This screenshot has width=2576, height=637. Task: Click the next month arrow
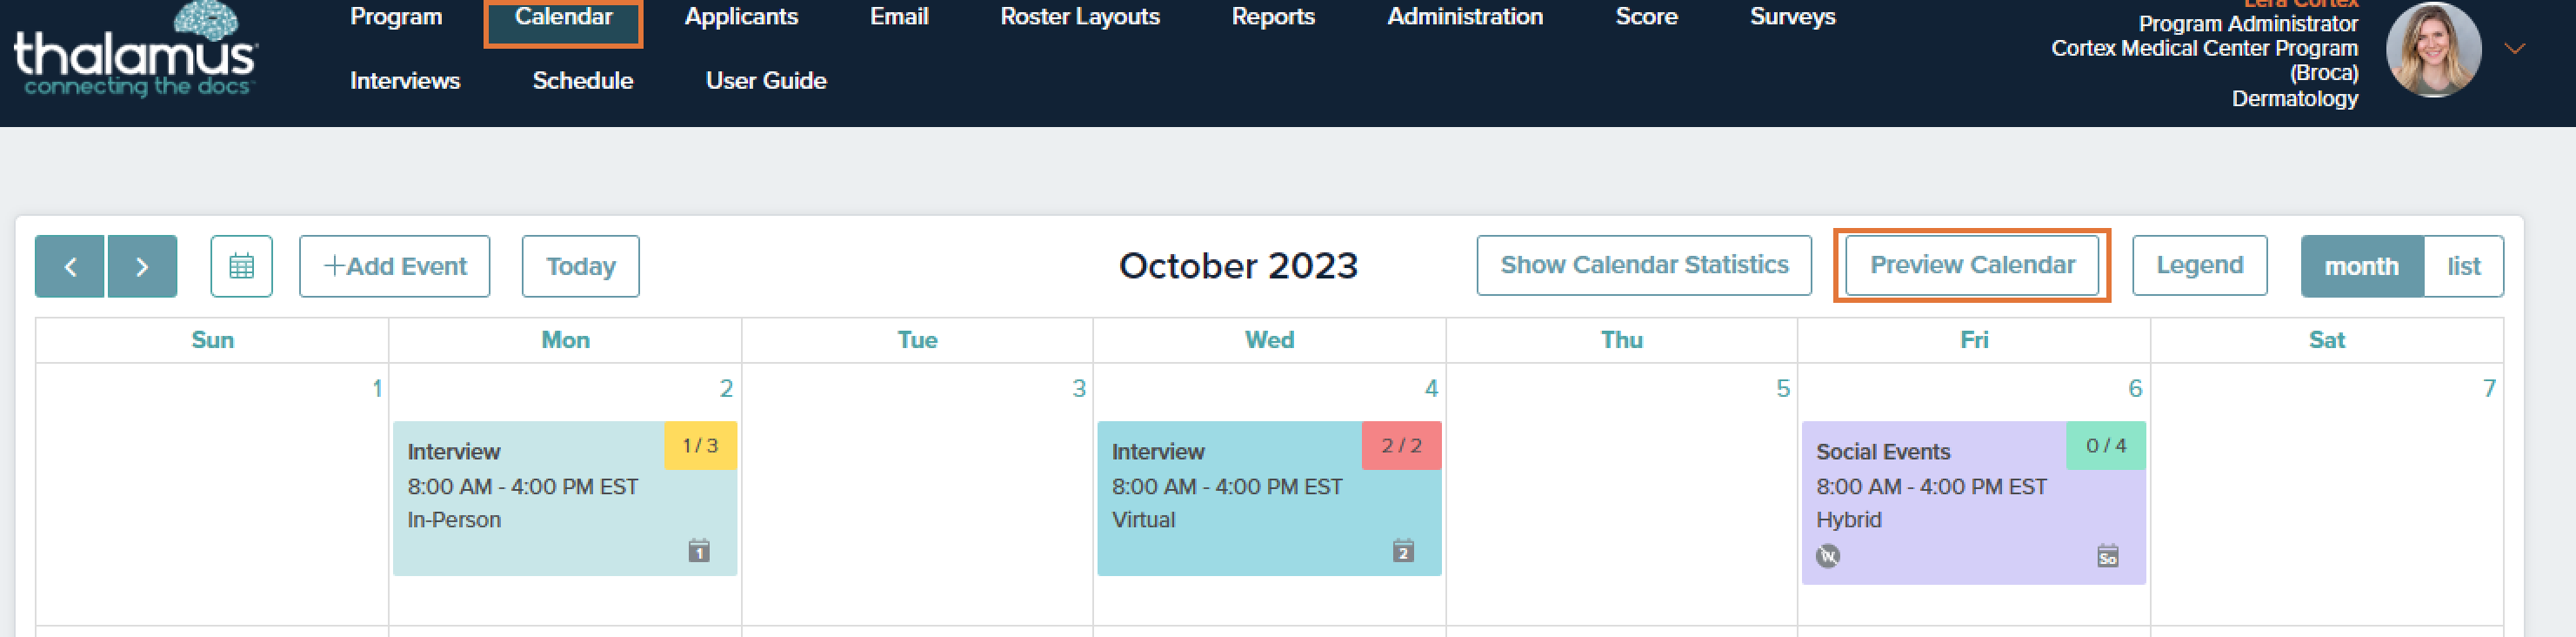tap(142, 266)
